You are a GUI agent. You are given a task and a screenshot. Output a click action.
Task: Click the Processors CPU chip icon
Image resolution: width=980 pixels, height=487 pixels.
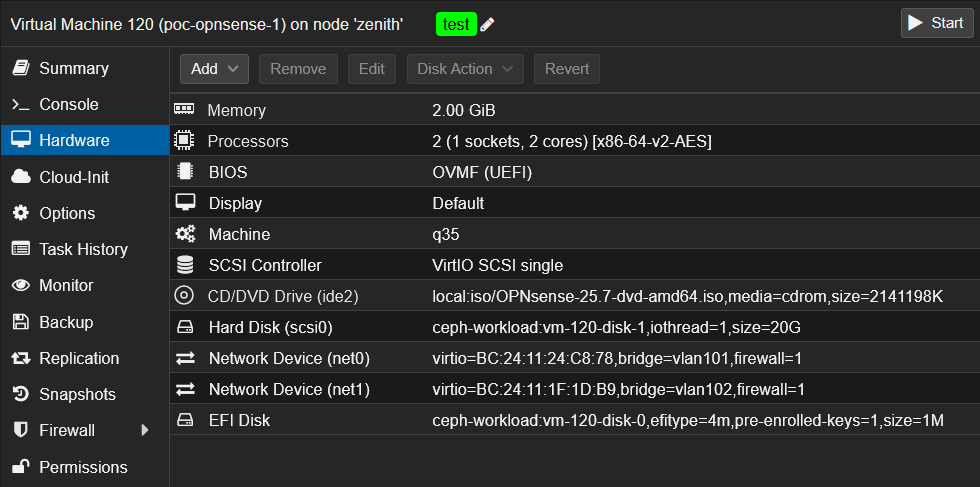(184, 141)
